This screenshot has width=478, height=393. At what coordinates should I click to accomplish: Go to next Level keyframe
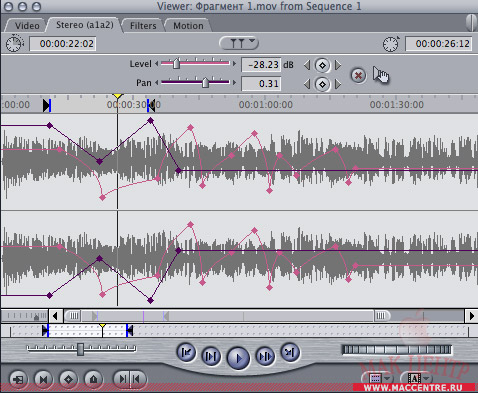pos(338,65)
